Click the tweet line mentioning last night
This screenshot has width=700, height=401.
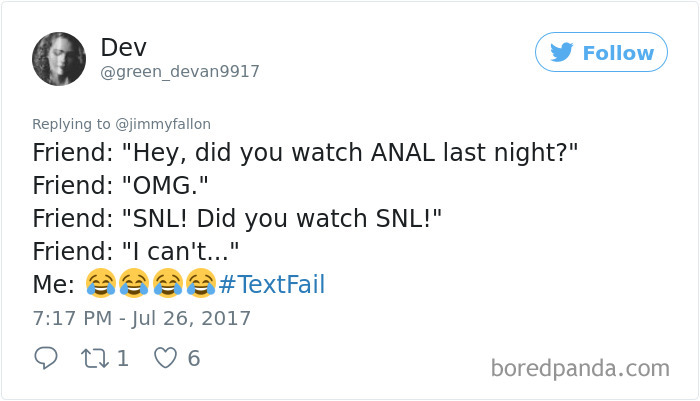[x=305, y=154]
